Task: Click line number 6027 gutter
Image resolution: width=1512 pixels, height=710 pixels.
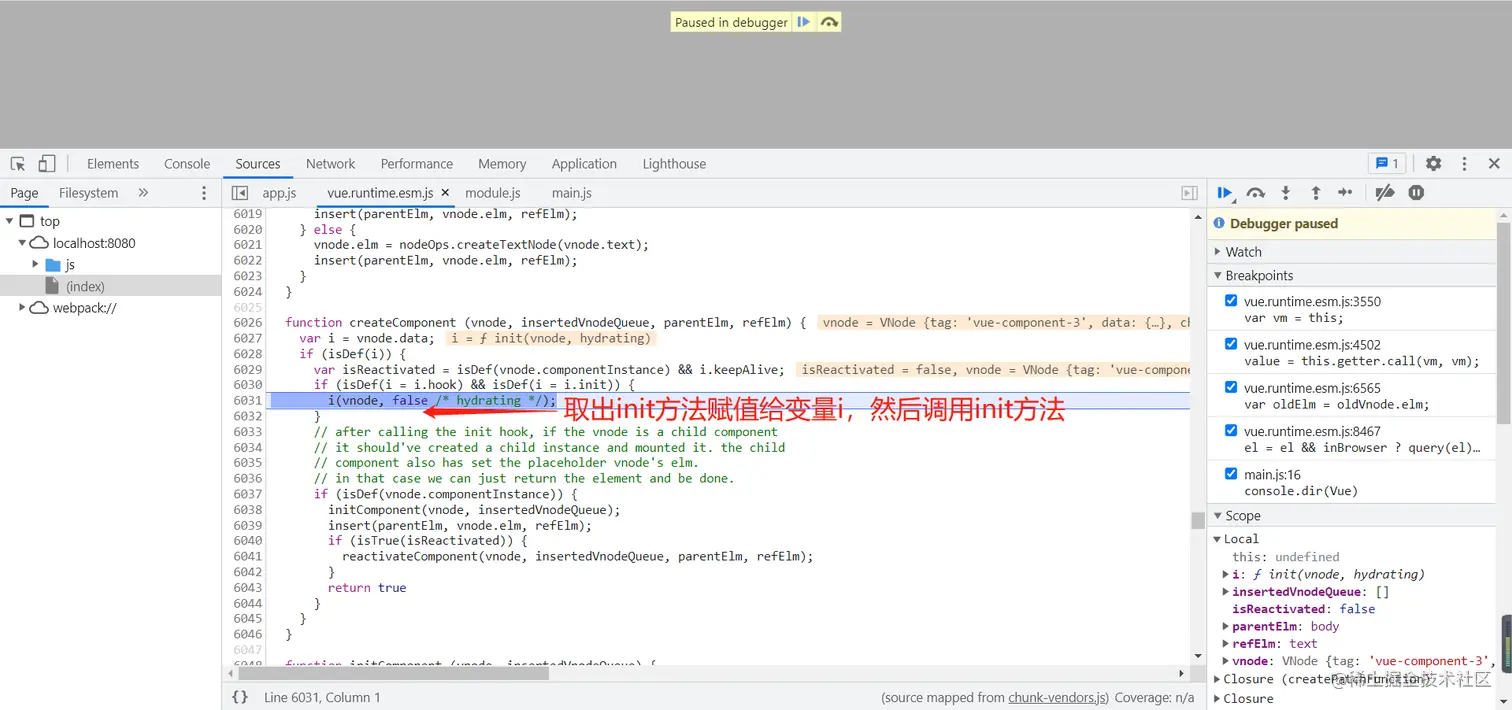Action: point(247,338)
